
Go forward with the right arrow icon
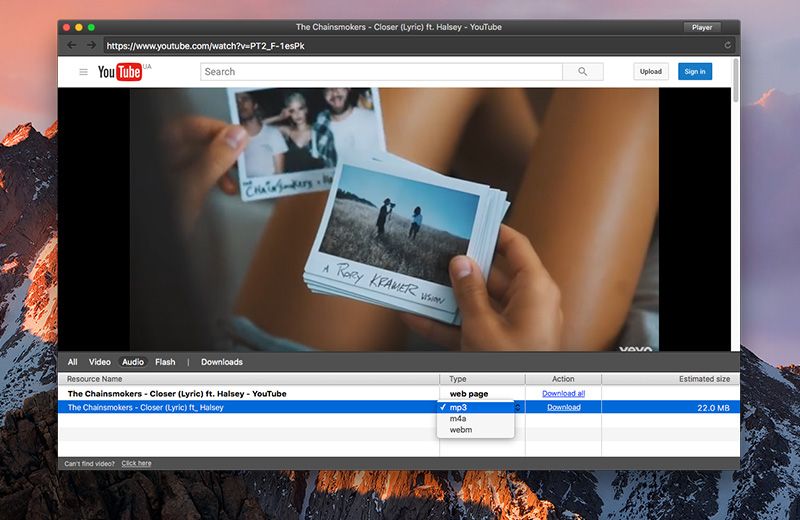(91, 45)
